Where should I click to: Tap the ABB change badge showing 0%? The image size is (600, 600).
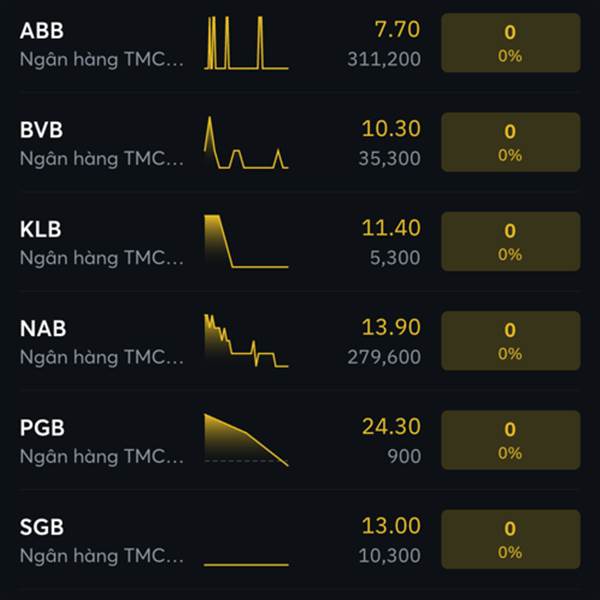pos(511,43)
